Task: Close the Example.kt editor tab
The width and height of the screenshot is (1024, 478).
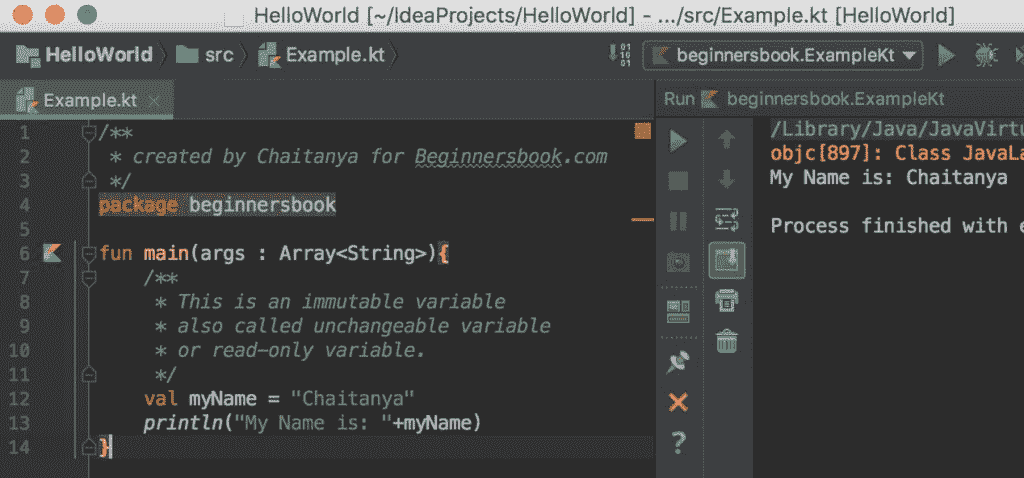Action: point(154,101)
